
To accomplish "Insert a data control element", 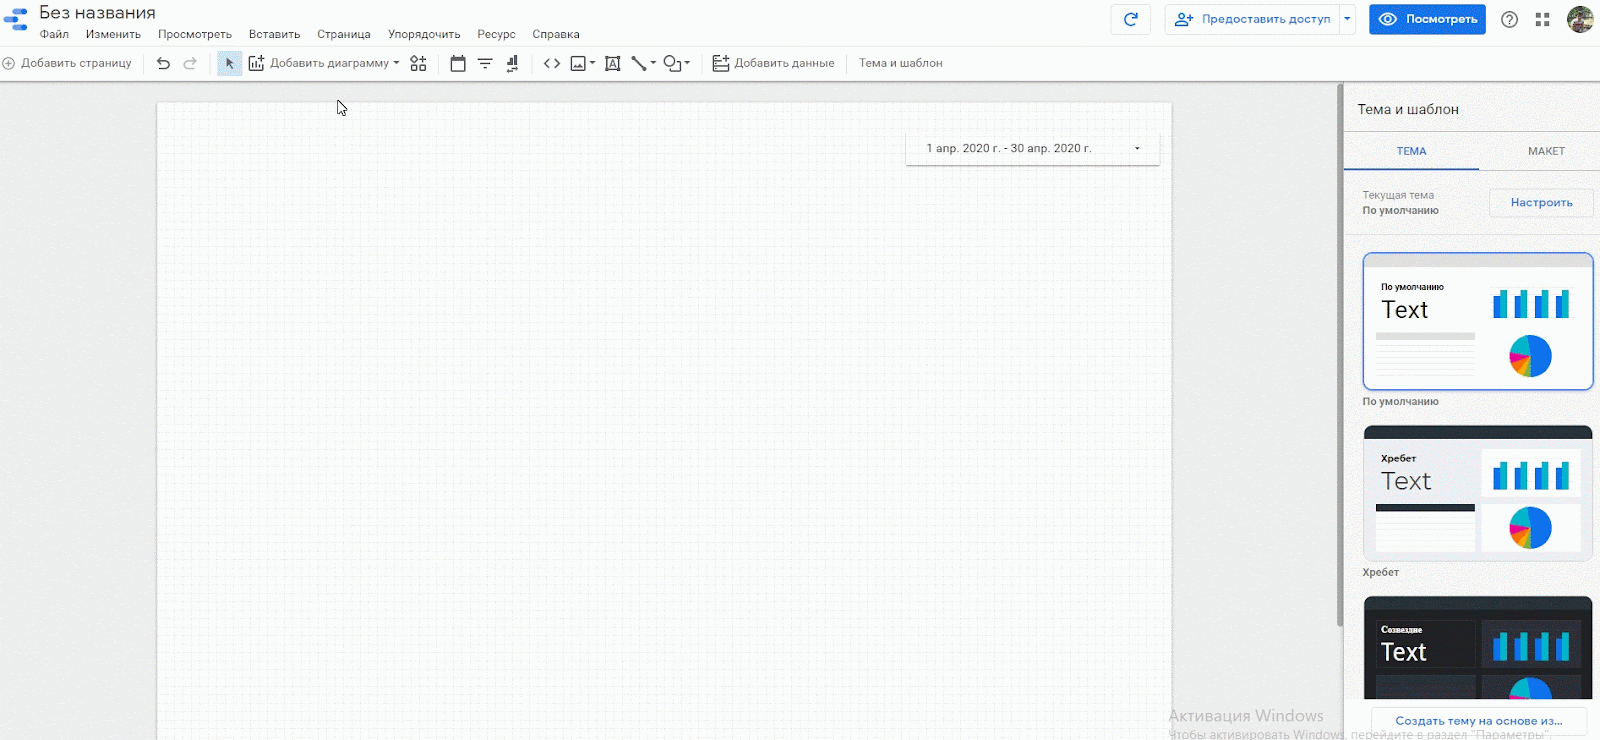I will (x=512, y=63).
